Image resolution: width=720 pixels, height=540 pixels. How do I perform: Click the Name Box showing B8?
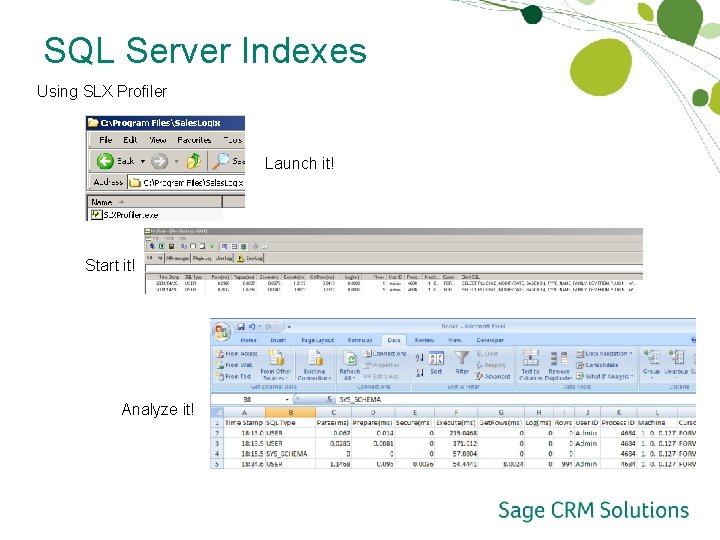248,399
